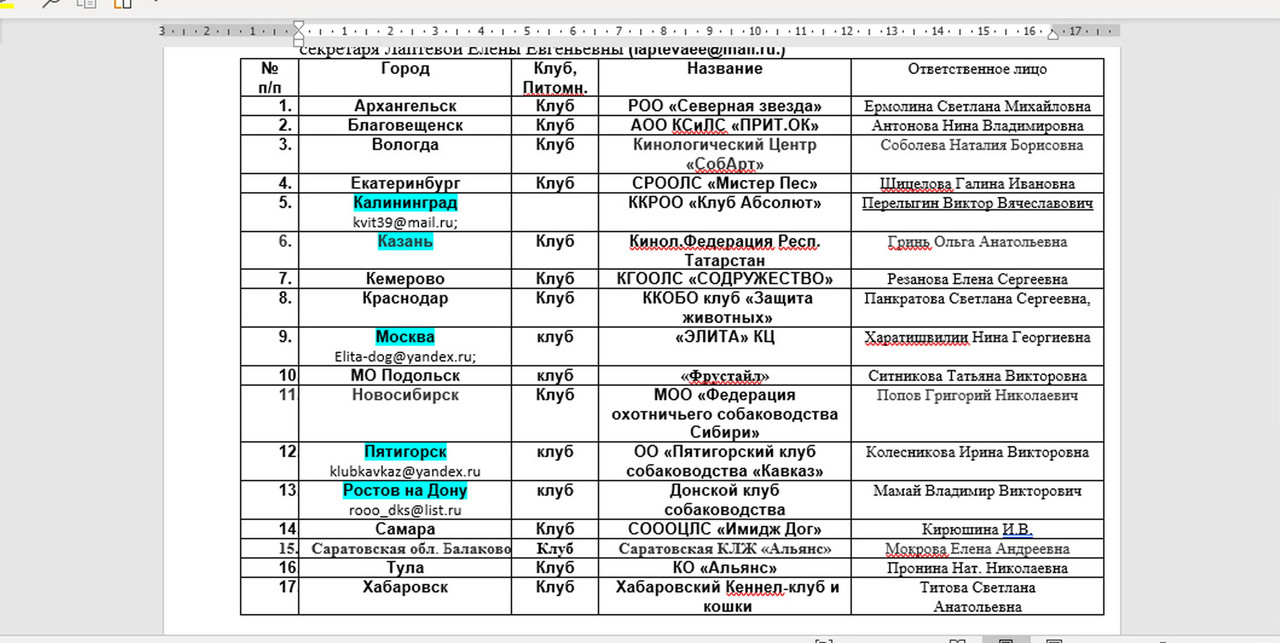This screenshot has height=643, width=1280.
Task: Click Соболева Наталия Борисовна name
Action: click(x=981, y=146)
